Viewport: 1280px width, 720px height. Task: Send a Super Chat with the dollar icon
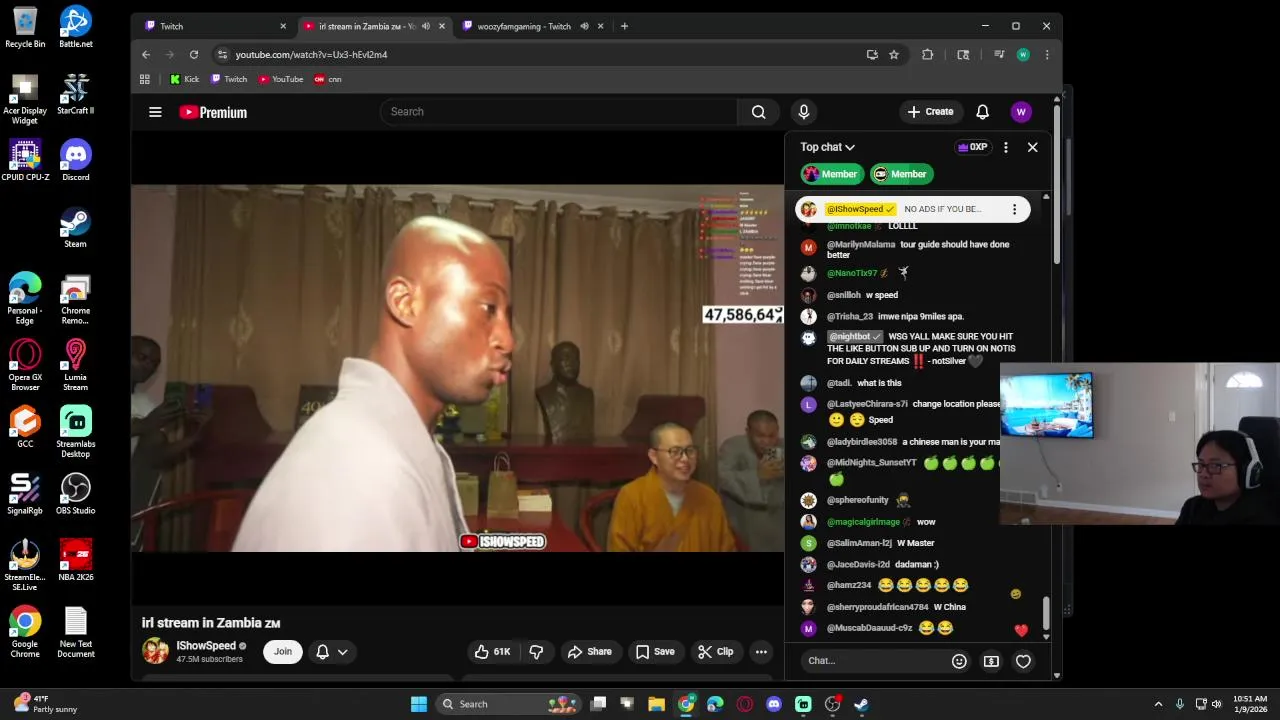[991, 661]
